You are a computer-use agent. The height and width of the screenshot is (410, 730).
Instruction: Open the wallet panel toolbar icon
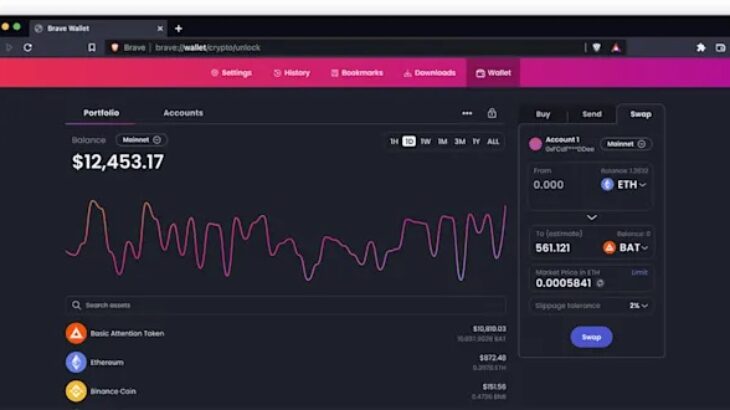point(720,47)
